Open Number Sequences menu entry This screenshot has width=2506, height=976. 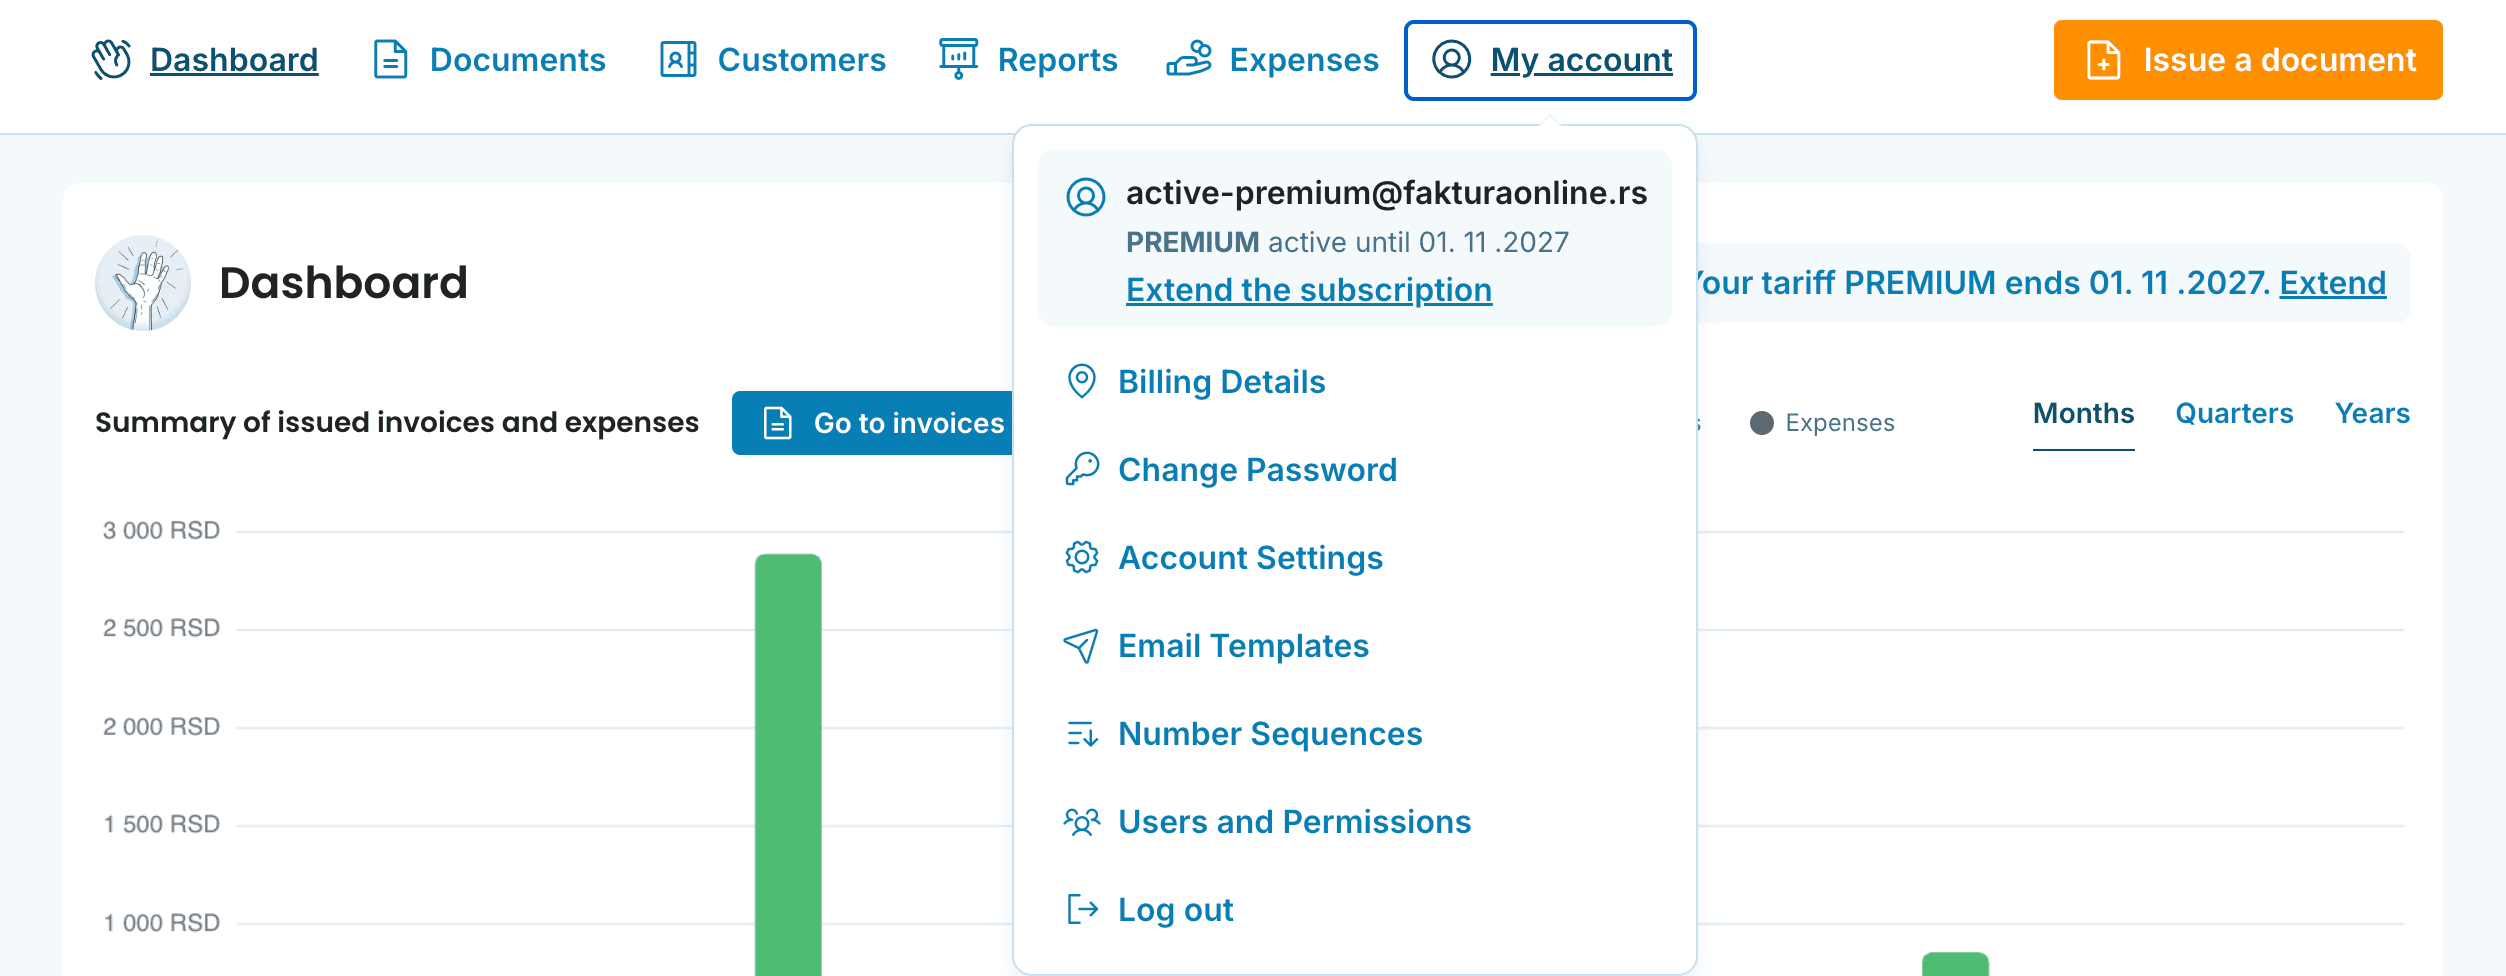point(1269,734)
